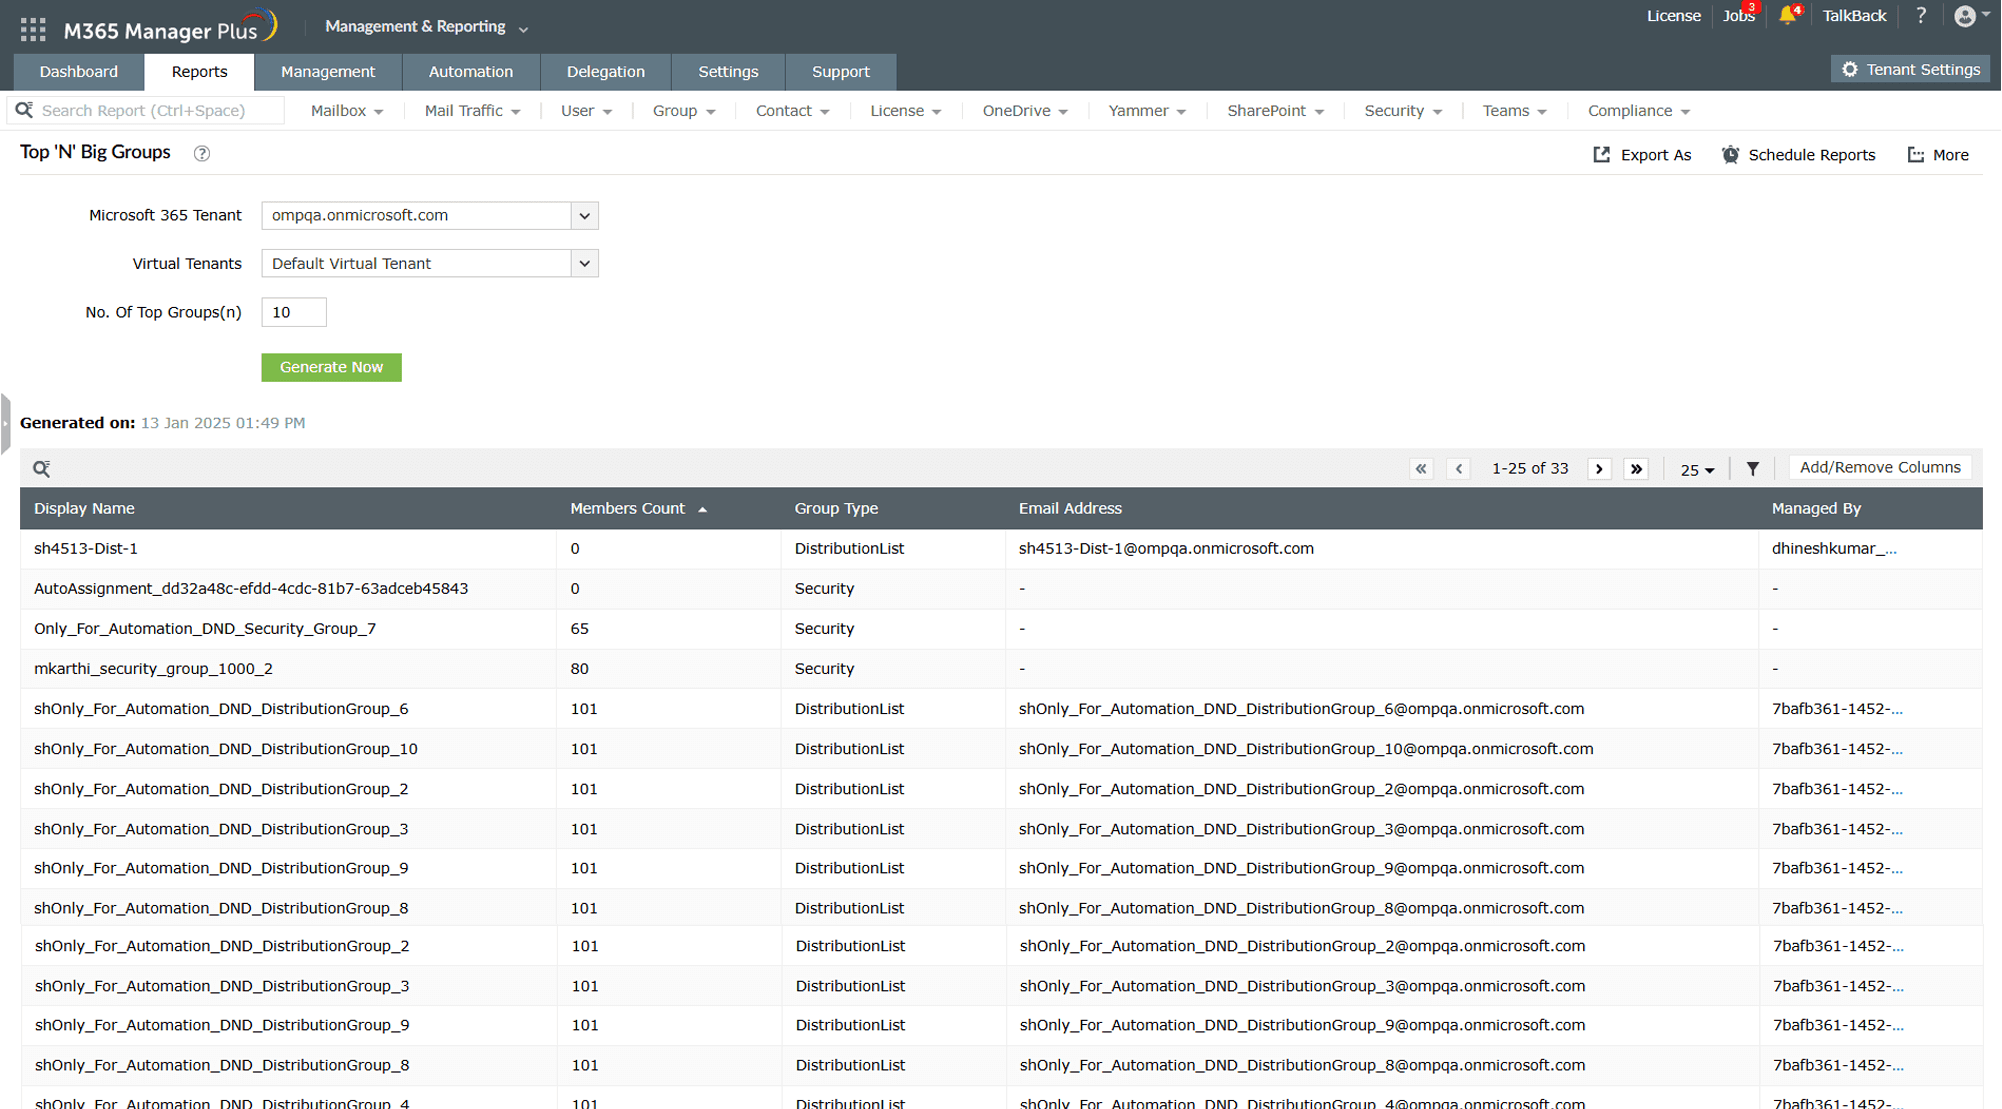Click the notifications bell icon
This screenshot has width=2002, height=1109.
(x=1786, y=16)
